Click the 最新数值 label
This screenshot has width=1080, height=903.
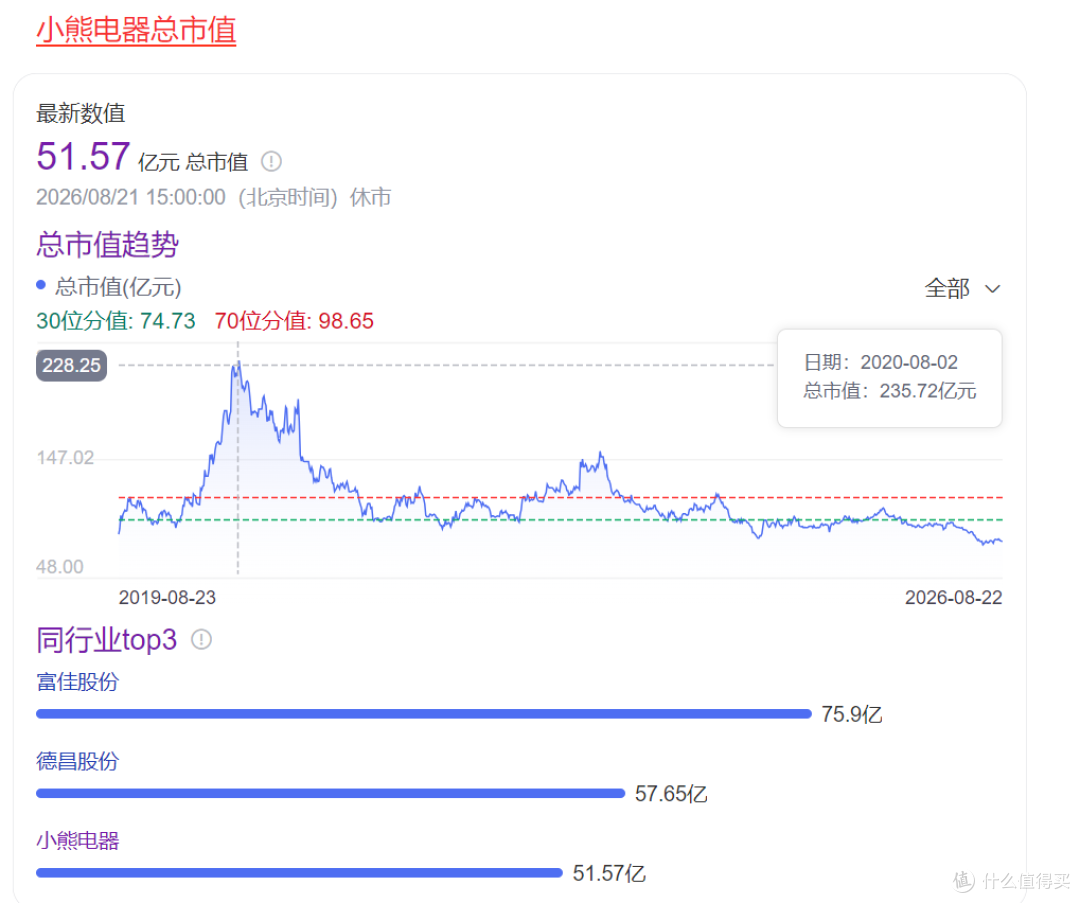click(x=81, y=114)
